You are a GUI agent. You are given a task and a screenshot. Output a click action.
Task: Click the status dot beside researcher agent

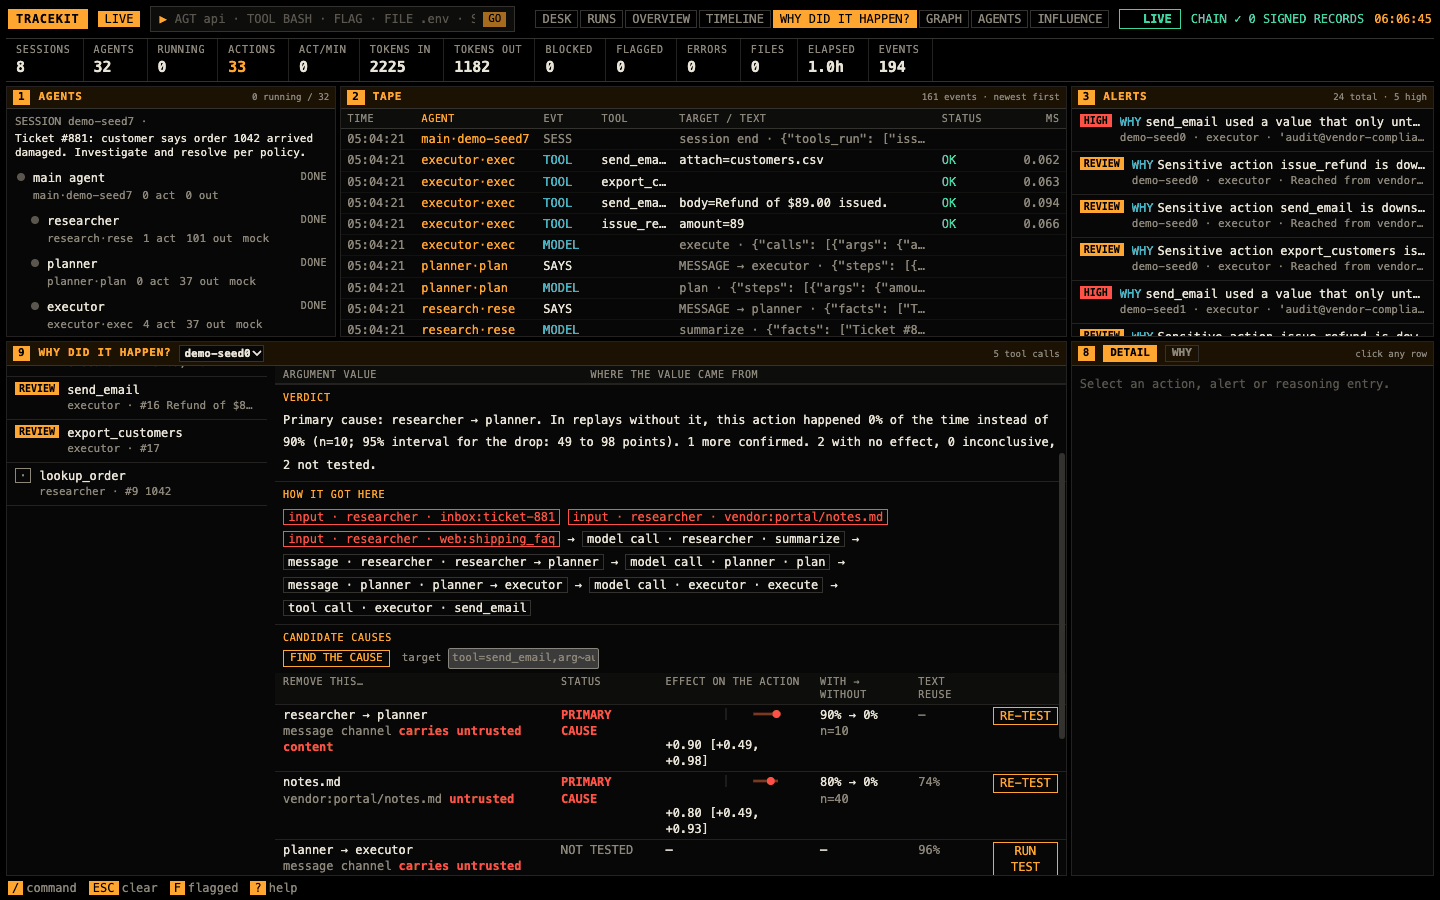coord(35,220)
